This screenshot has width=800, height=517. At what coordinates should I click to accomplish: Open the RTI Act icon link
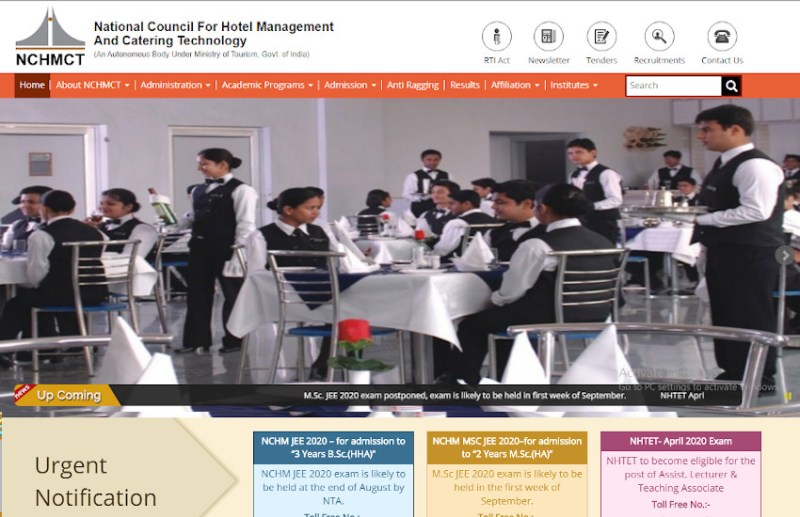[x=496, y=36]
